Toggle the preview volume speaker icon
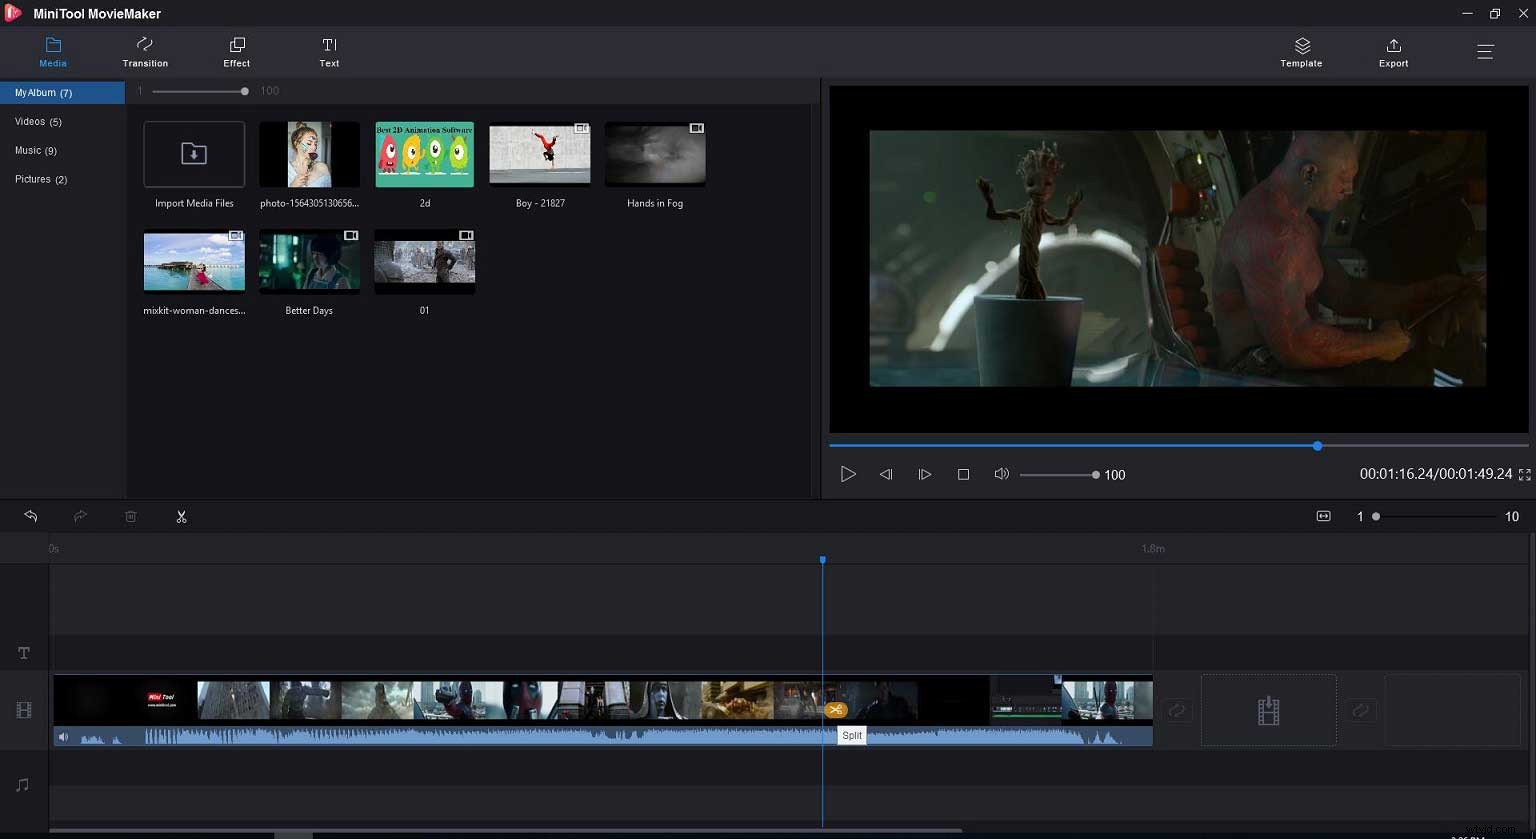Screen dimensions: 1536x839 point(1001,474)
